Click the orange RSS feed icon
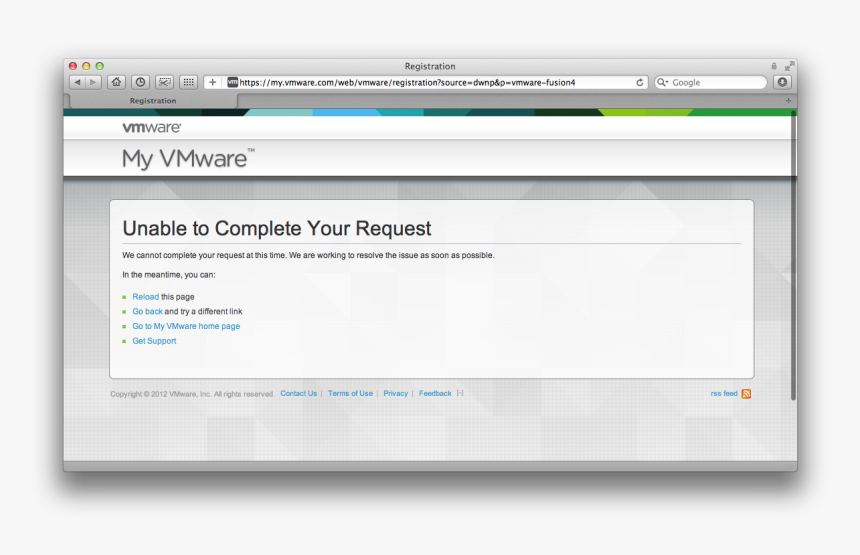Viewport: 860px width, 555px height. [746, 394]
